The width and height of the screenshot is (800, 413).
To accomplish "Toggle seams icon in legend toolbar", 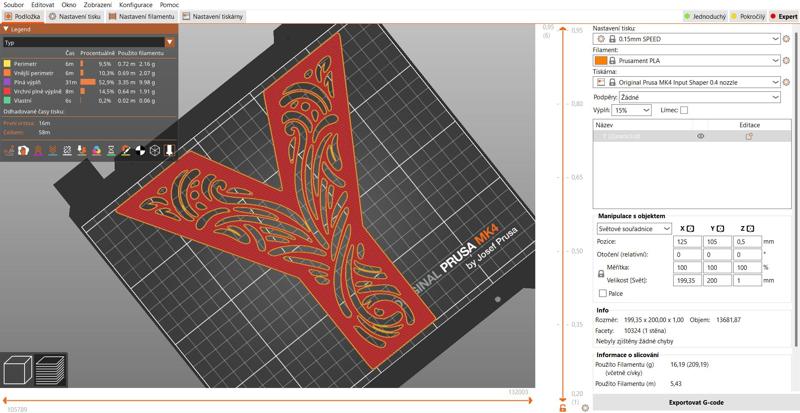I will coord(67,151).
